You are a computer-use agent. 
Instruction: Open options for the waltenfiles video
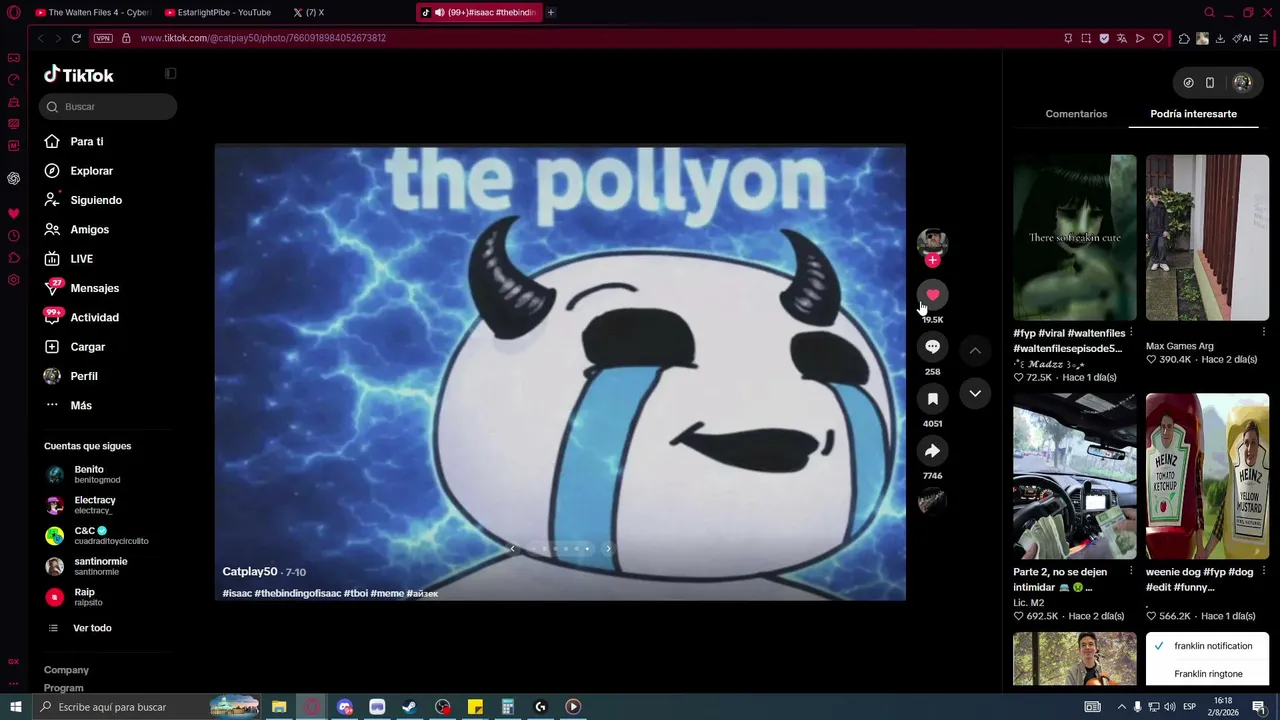click(1131, 333)
